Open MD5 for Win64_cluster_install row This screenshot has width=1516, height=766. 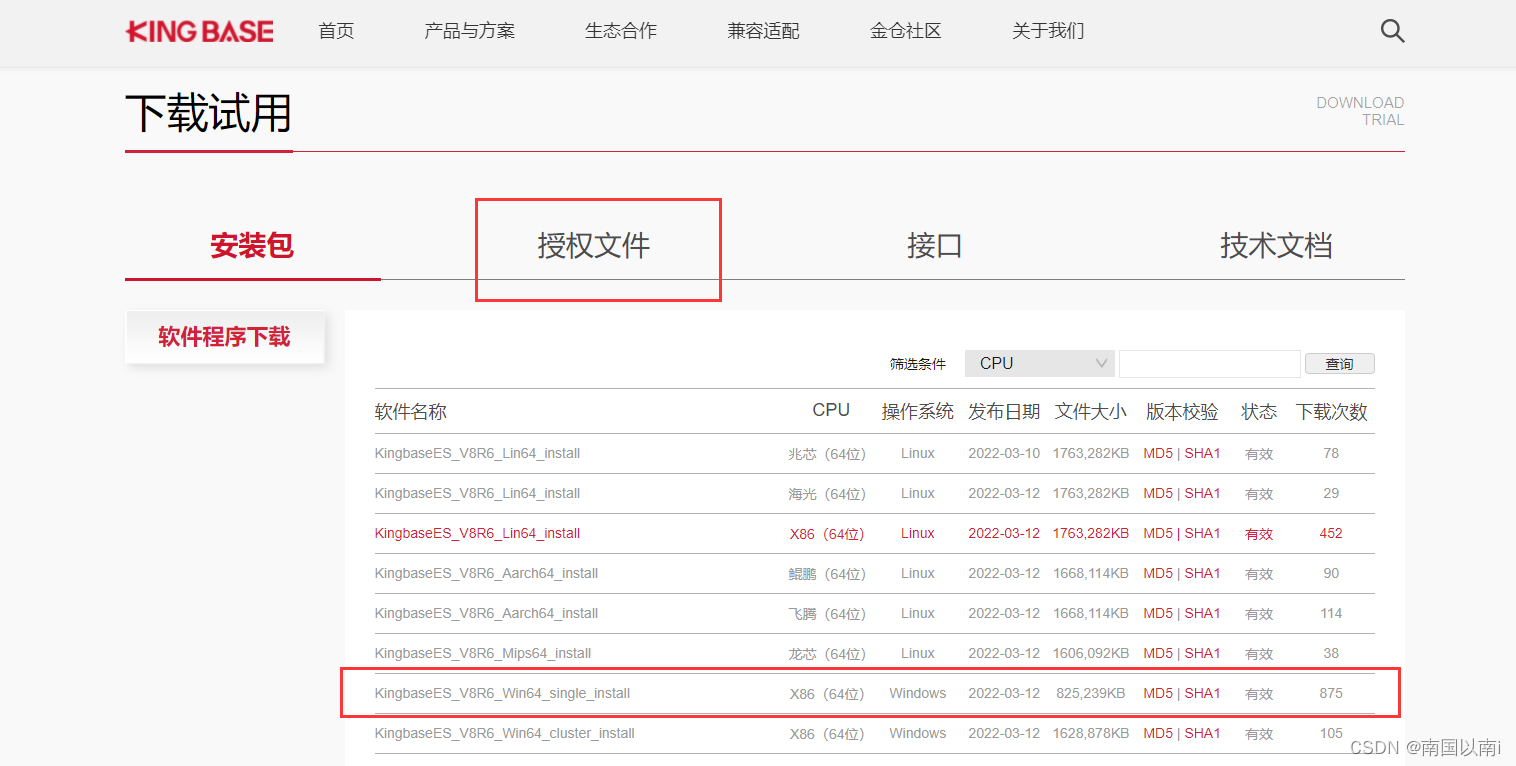point(1158,733)
